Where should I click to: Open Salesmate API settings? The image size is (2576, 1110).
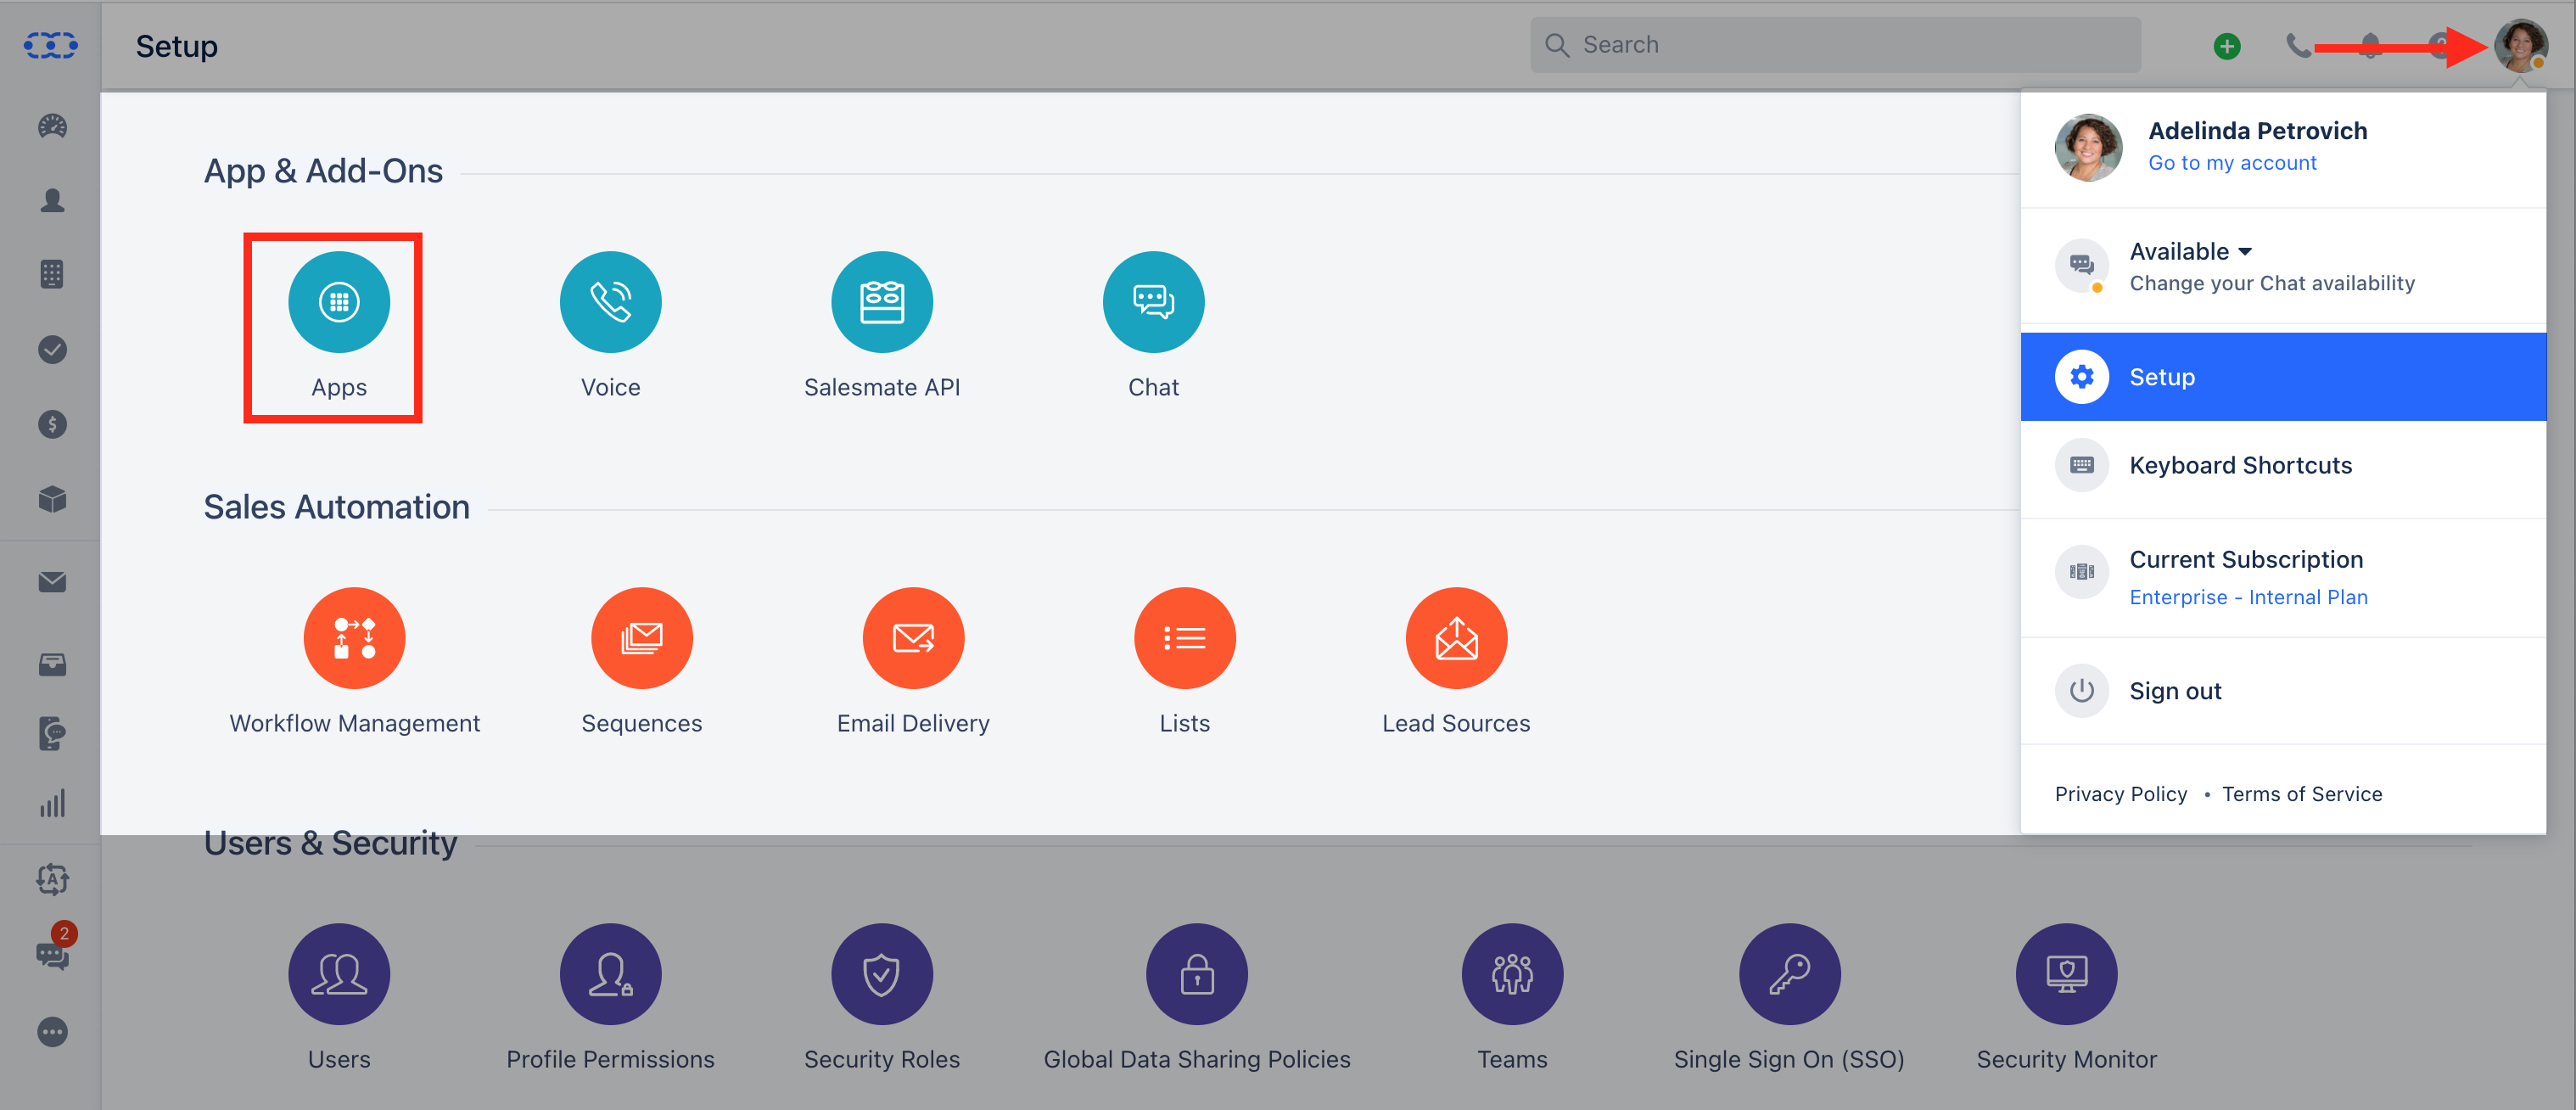coord(882,302)
